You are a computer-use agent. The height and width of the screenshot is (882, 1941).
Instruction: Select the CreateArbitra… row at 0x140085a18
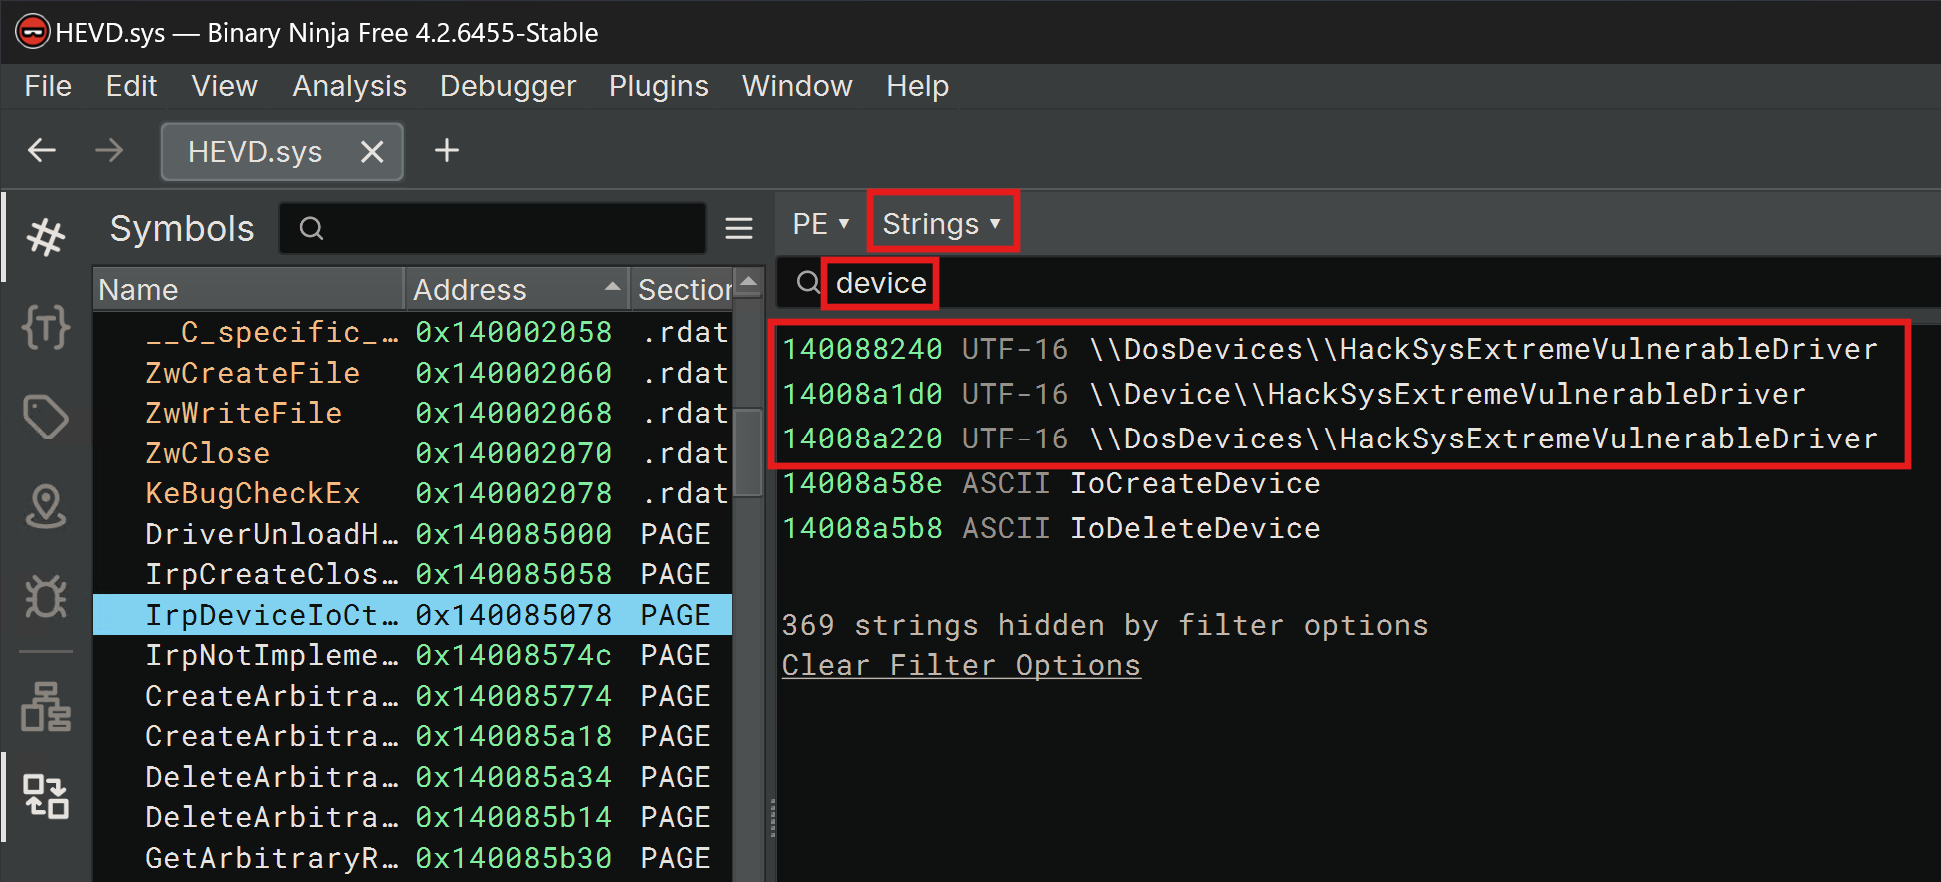412,736
